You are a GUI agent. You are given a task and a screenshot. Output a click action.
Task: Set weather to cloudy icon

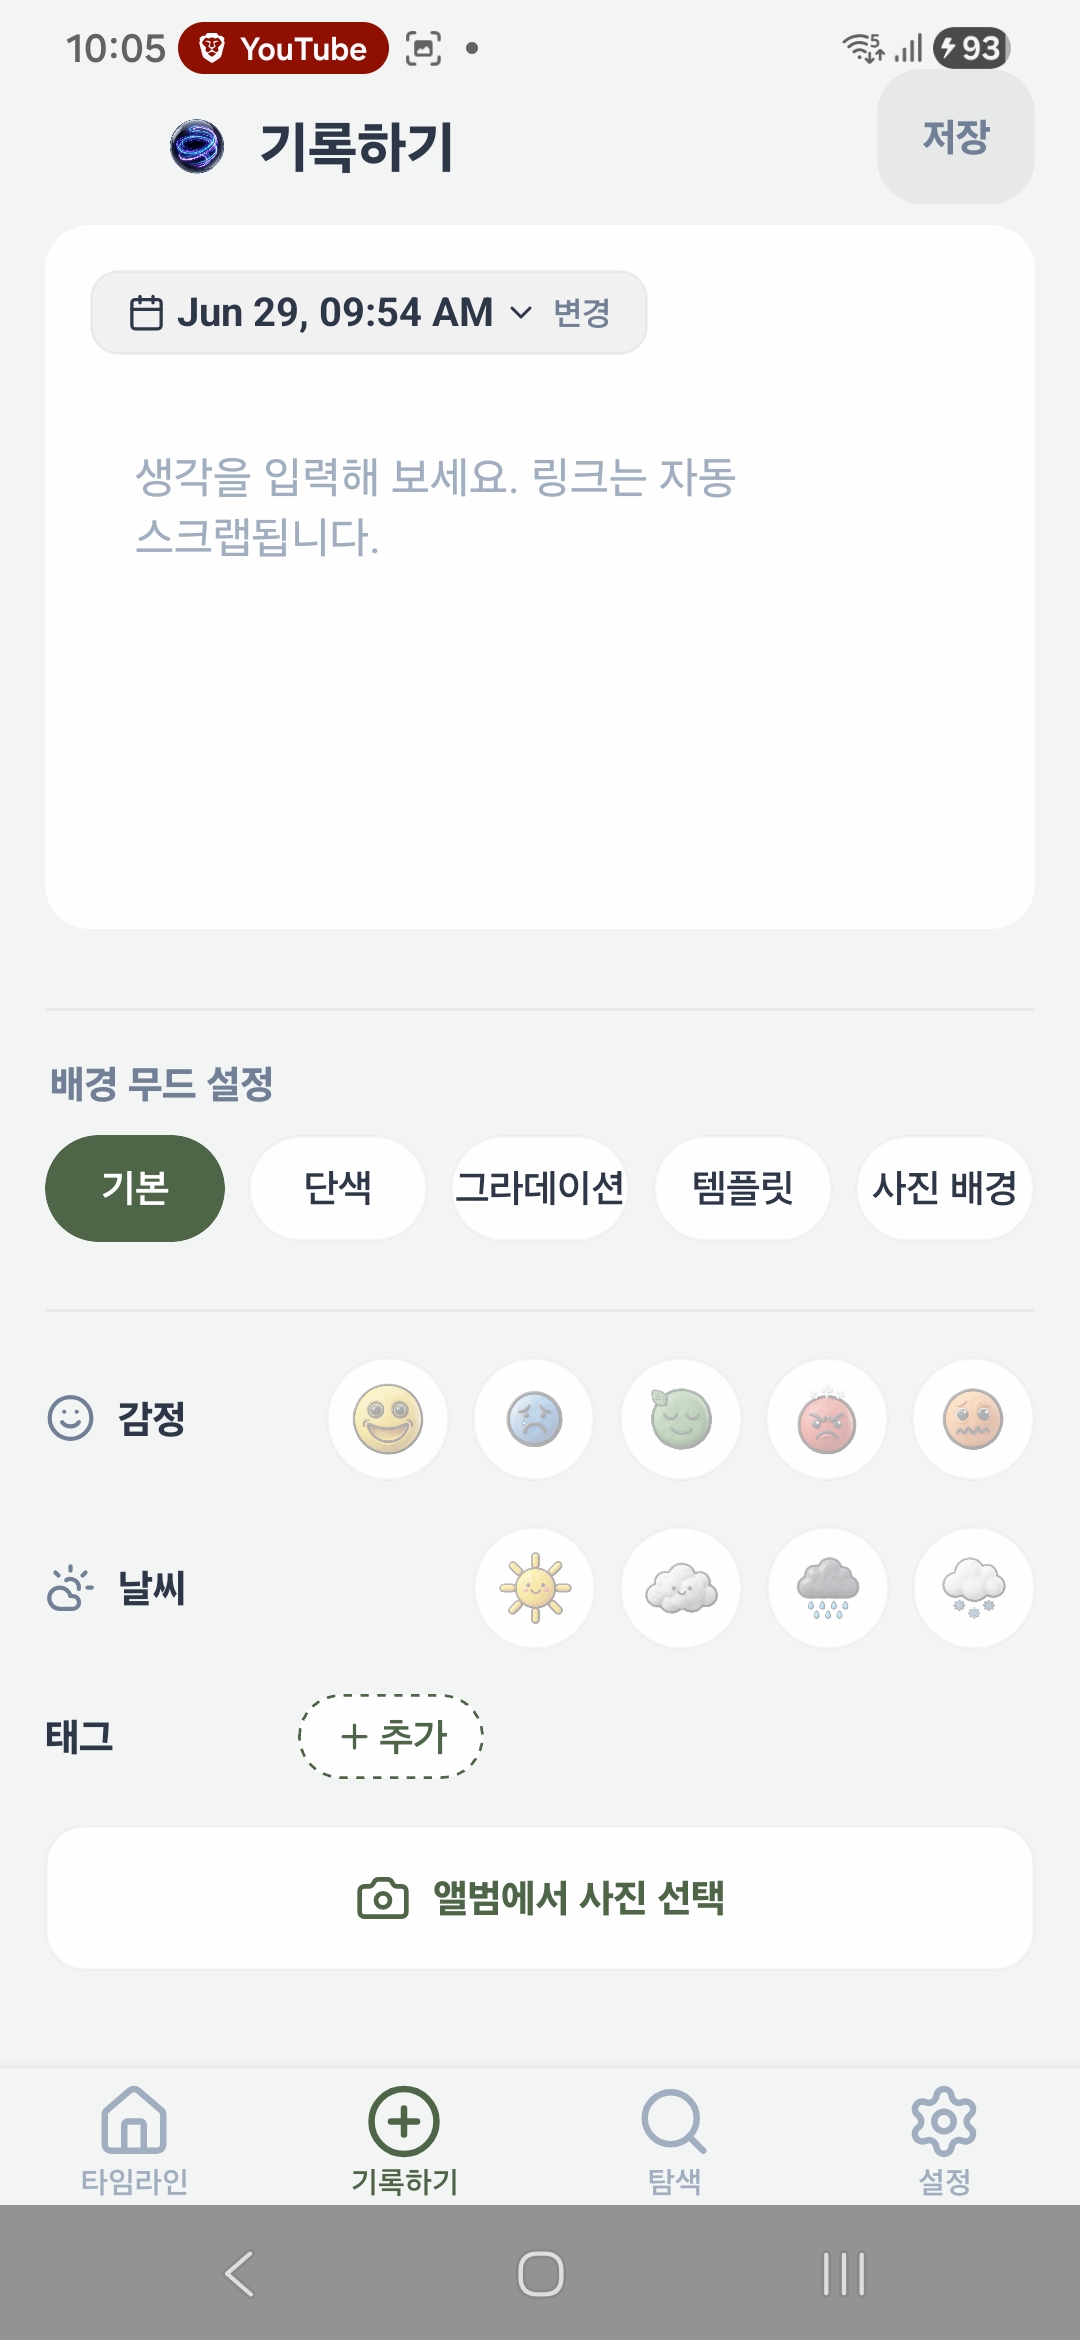click(x=681, y=1588)
